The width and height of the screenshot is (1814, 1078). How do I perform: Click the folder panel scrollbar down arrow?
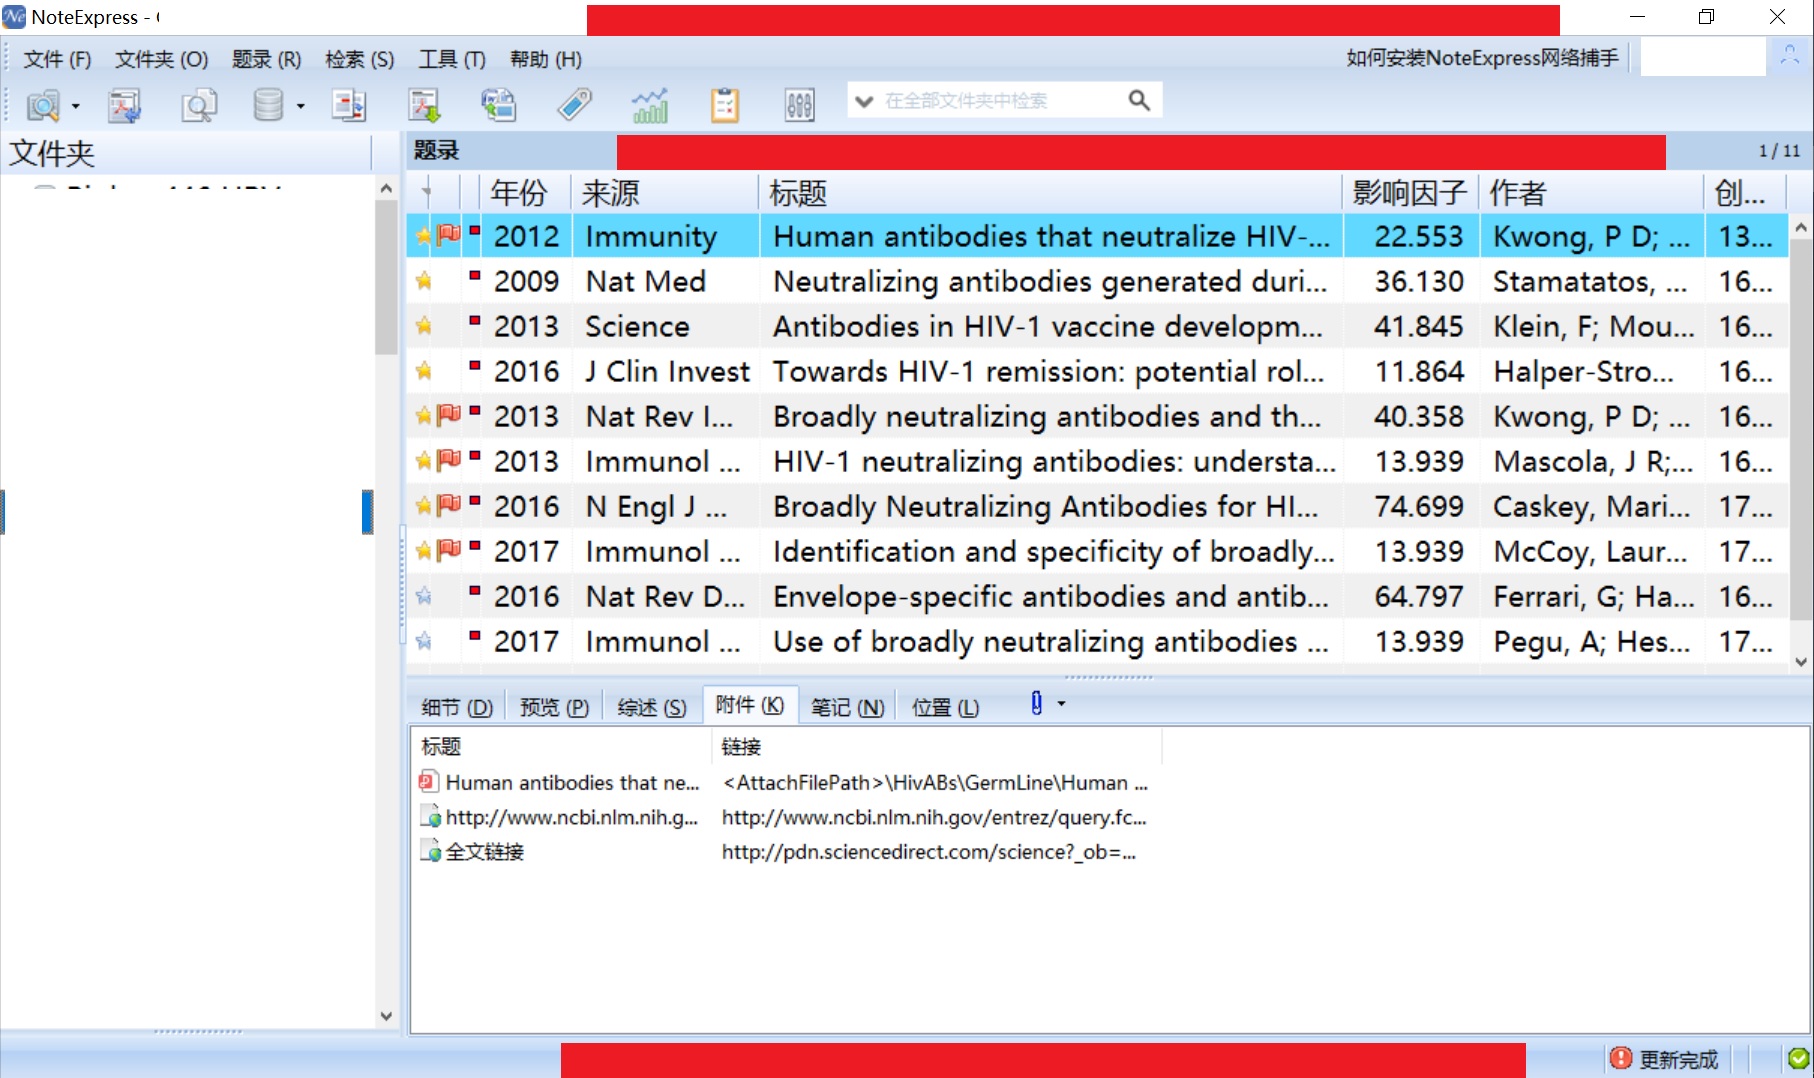coord(386,1016)
